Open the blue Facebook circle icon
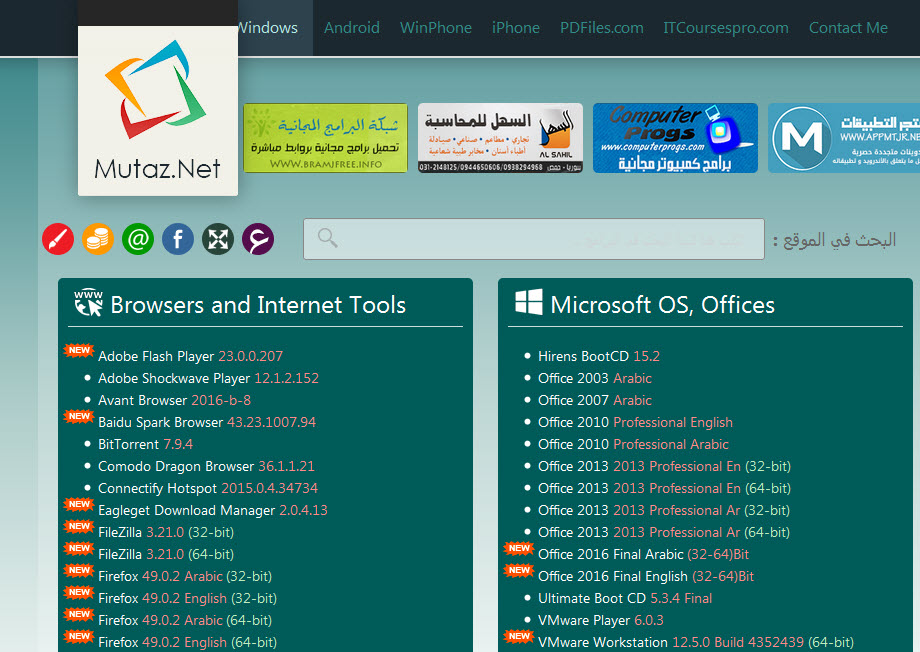Viewport: 920px width, 652px height. [x=178, y=239]
